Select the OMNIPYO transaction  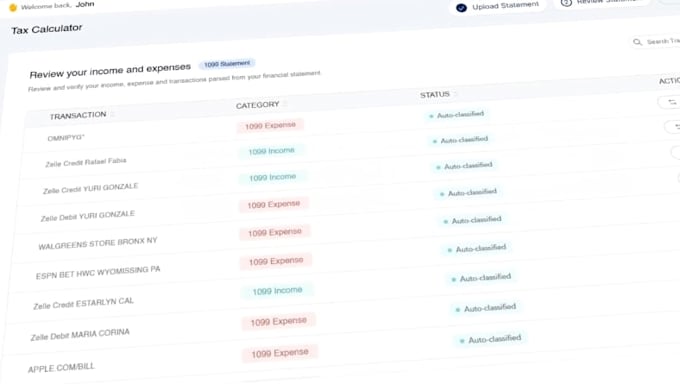(x=66, y=138)
